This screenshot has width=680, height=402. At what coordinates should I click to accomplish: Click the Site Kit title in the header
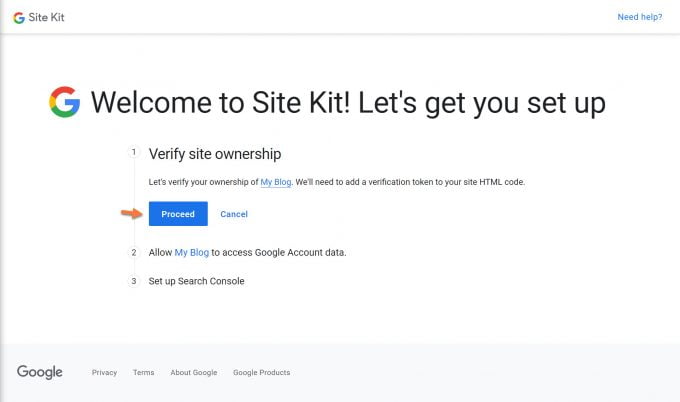[x=47, y=17]
